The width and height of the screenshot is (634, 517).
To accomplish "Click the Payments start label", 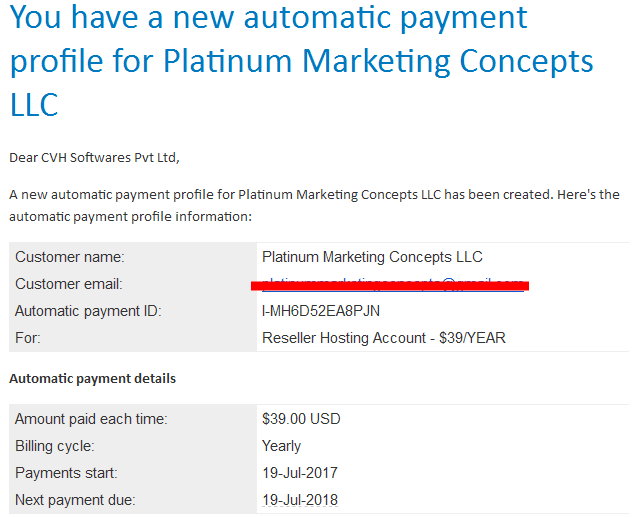I will point(66,473).
